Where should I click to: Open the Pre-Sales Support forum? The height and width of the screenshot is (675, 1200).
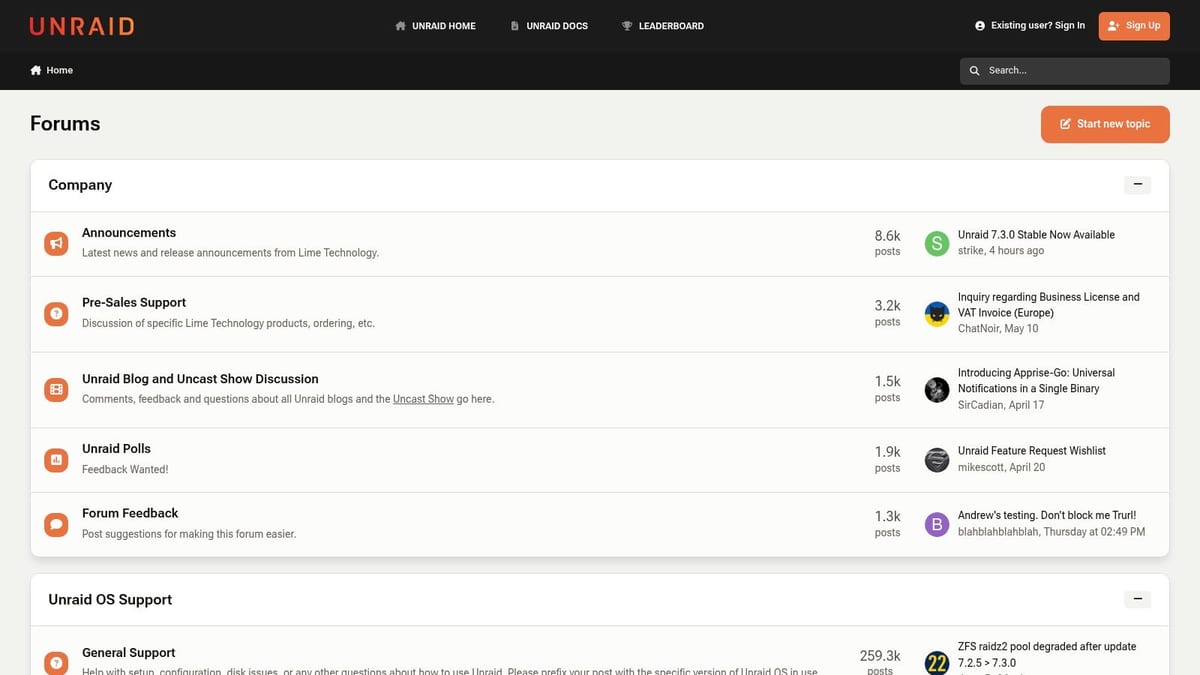(x=134, y=303)
